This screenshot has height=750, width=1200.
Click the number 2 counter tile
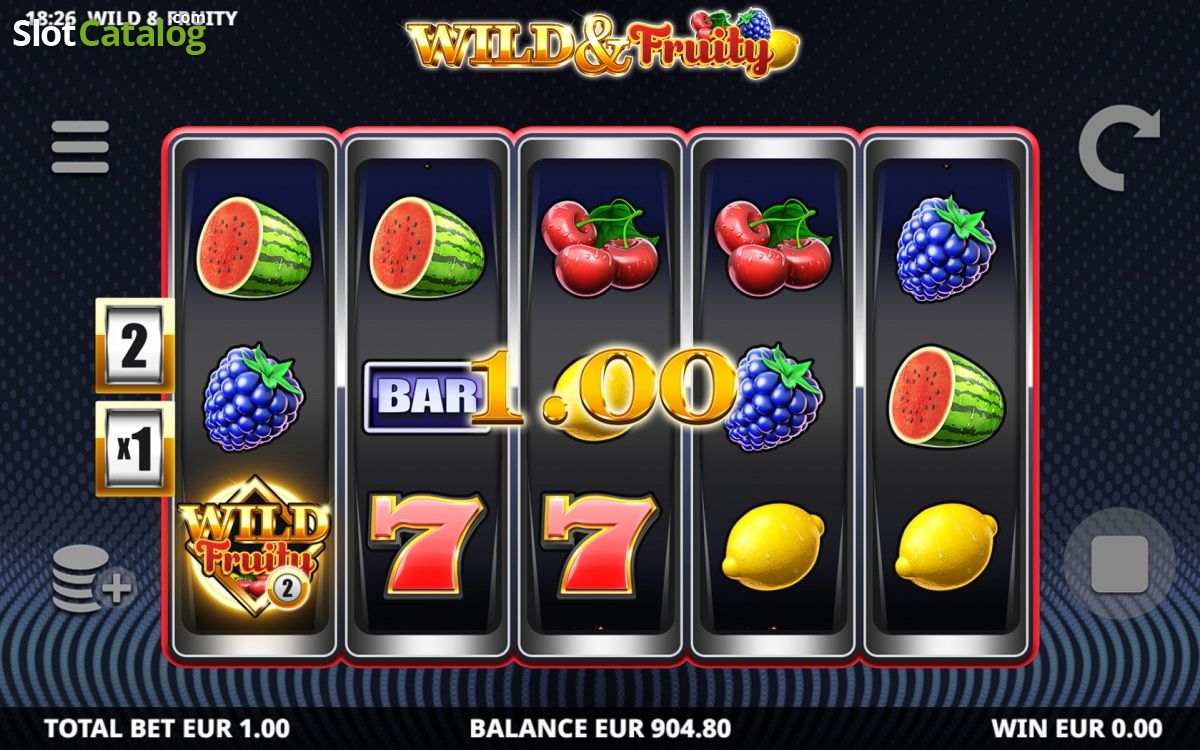135,346
